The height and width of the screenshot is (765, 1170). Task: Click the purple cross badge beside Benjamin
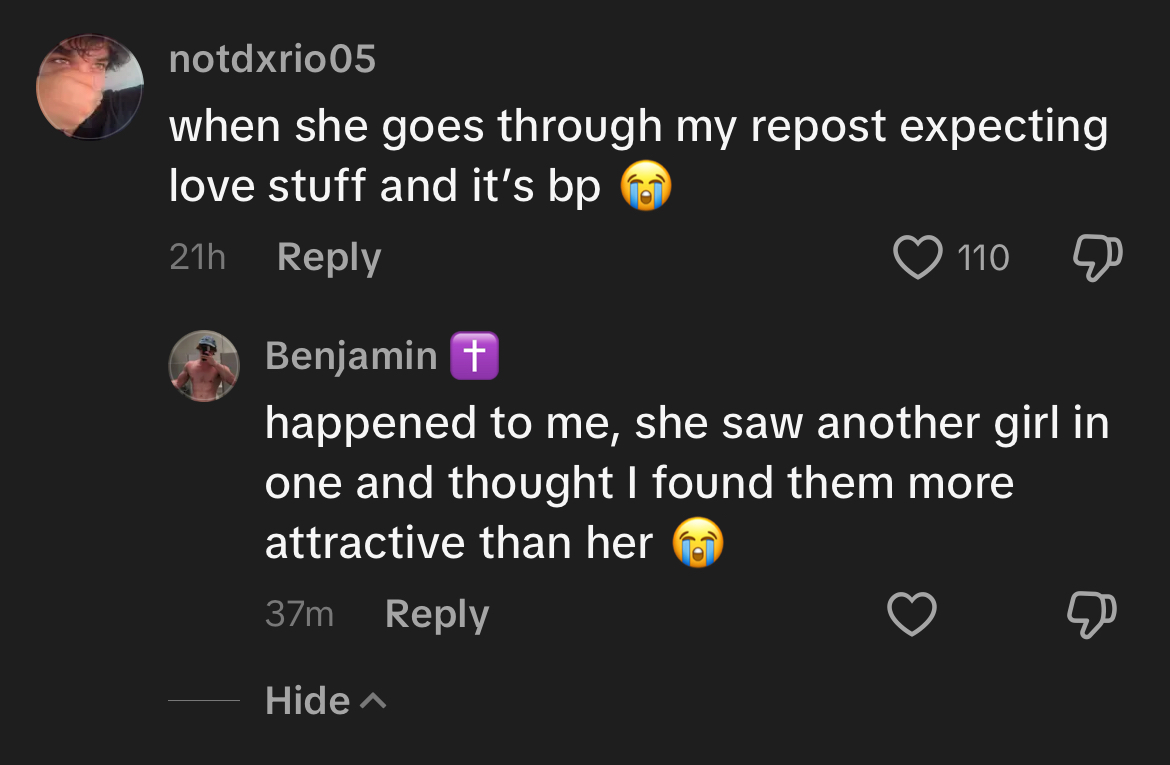(474, 356)
